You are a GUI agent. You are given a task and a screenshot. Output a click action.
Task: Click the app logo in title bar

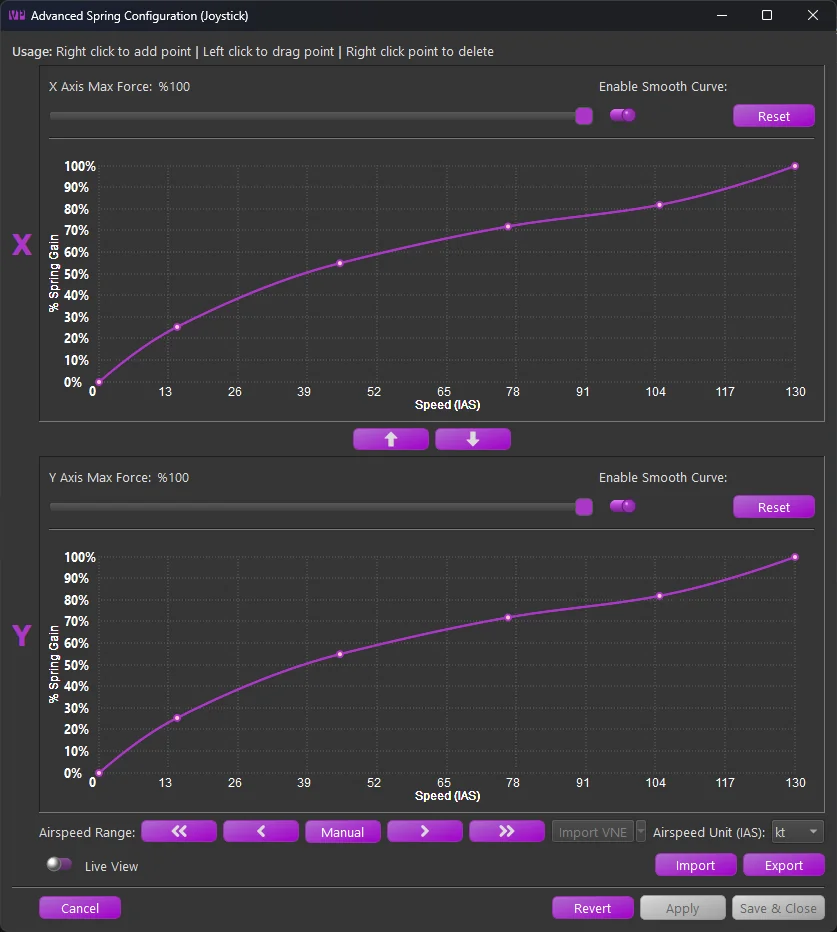[17, 15]
